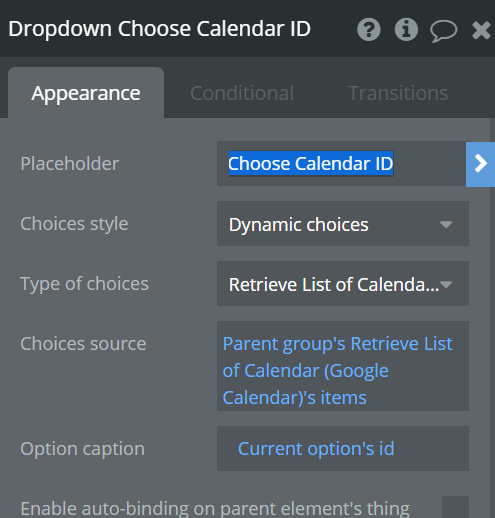
Task: Switch to the Conditional tab
Action: [x=242, y=93]
